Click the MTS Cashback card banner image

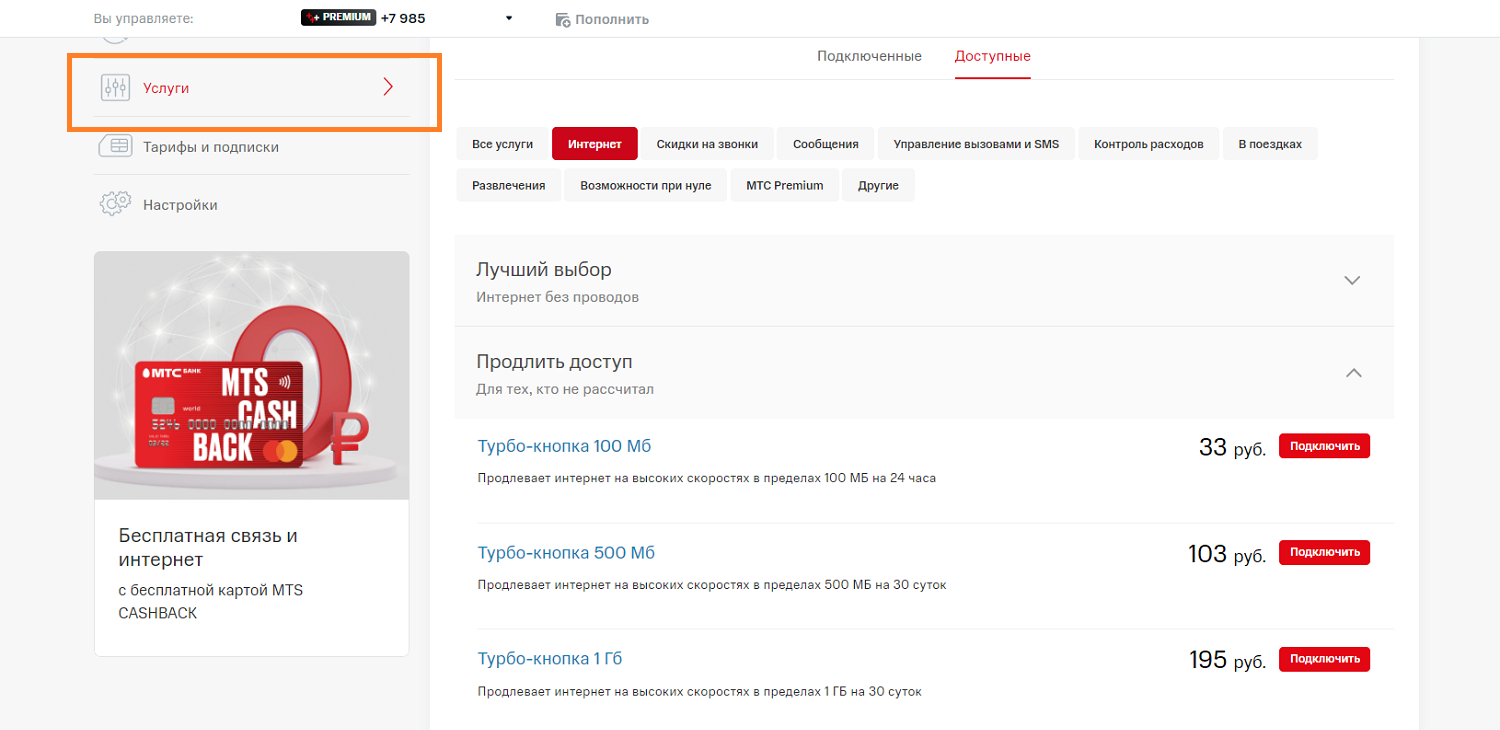[252, 375]
